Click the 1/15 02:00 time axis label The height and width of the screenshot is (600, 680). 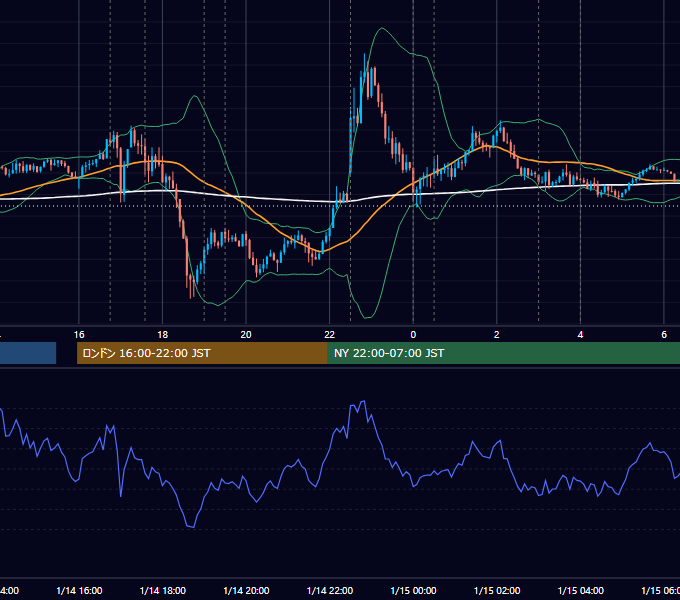(497, 590)
